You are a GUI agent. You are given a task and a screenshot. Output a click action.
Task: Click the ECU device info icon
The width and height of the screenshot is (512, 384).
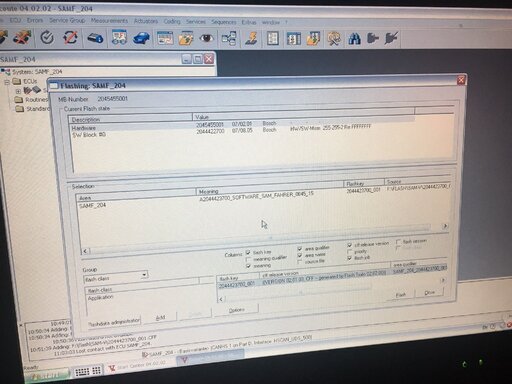pos(95,38)
